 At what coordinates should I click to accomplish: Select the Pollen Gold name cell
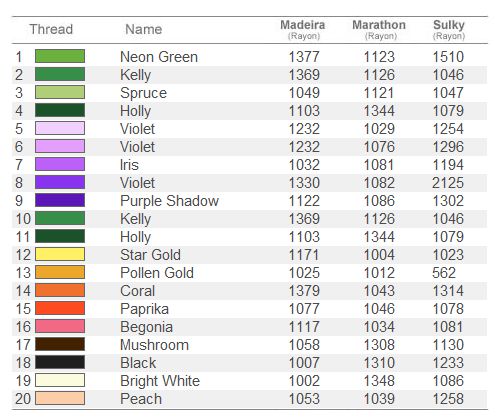click(157, 273)
